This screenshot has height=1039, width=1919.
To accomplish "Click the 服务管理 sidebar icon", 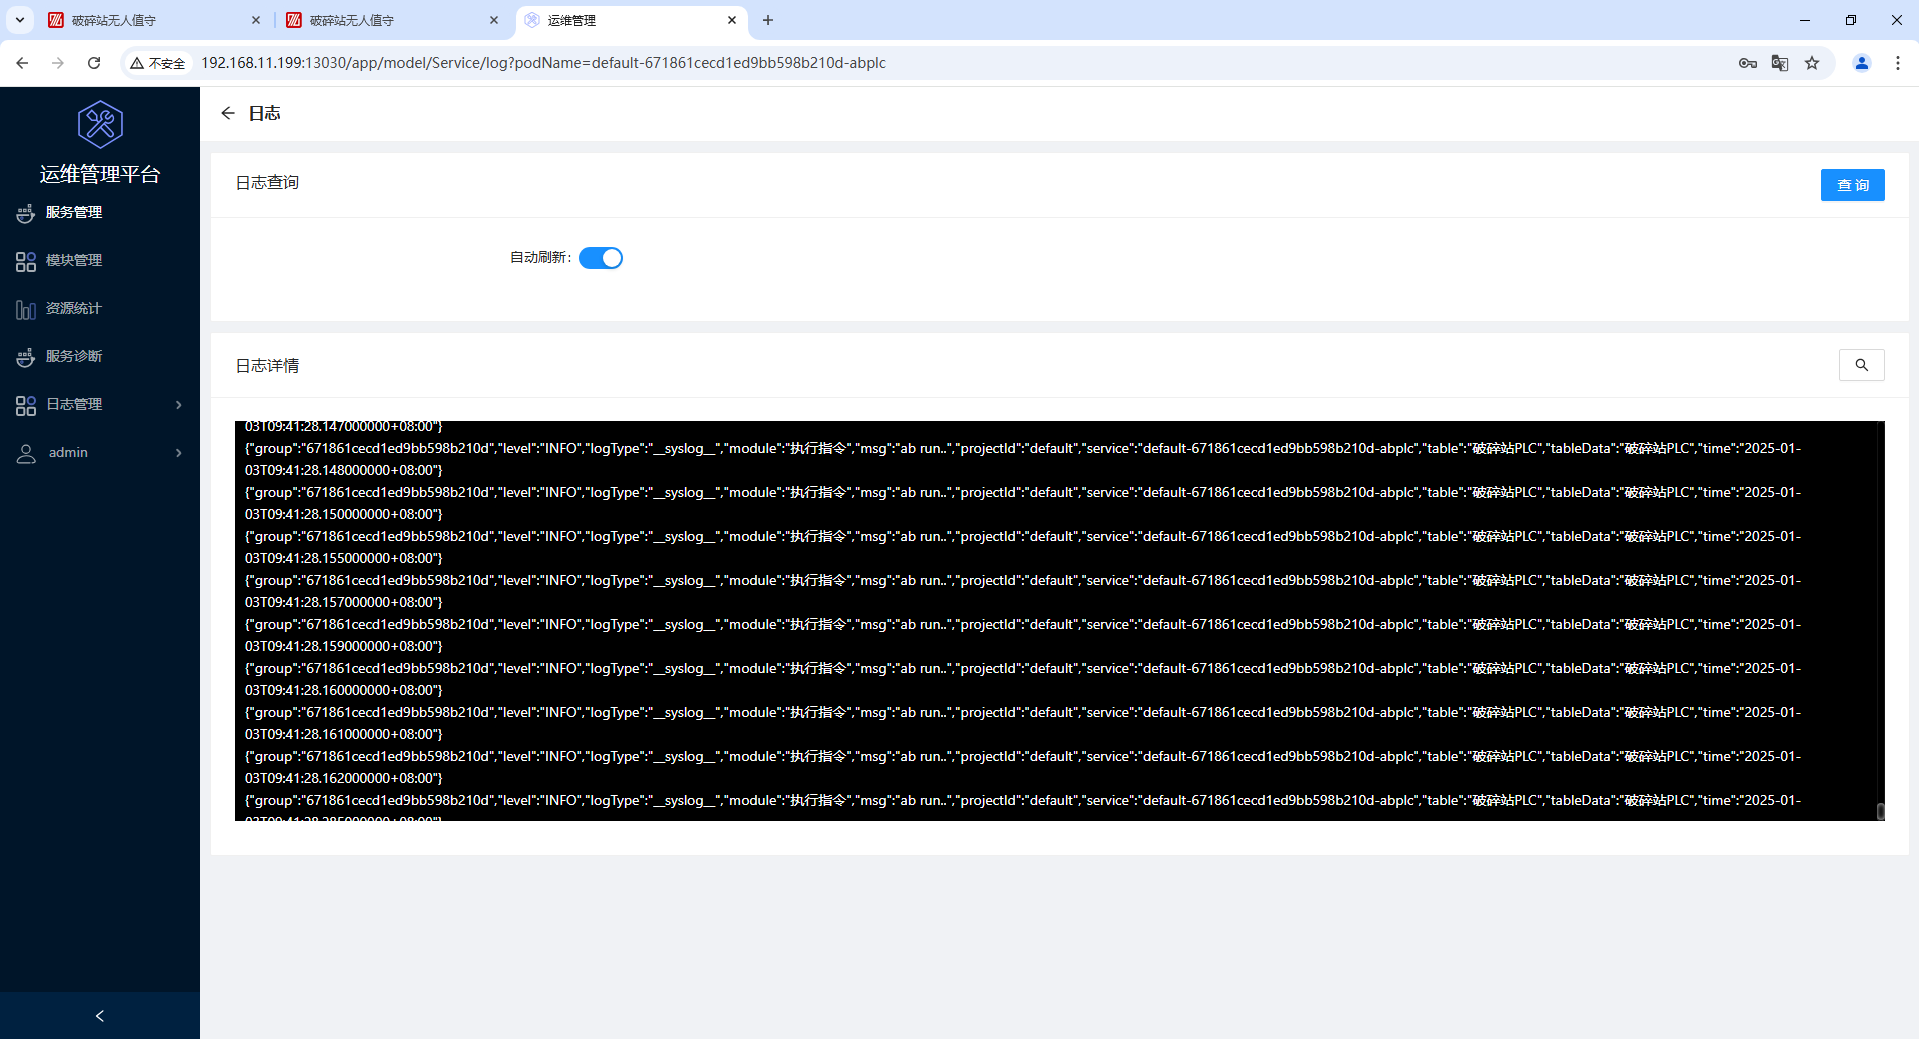I will pyautogui.click(x=26, y=213).
